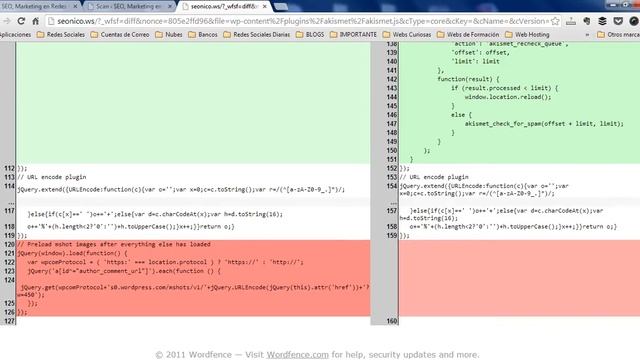Click "'offset': offset," on line 139
The width and height of the screenshot is (640, 360).
pos(480,53)
